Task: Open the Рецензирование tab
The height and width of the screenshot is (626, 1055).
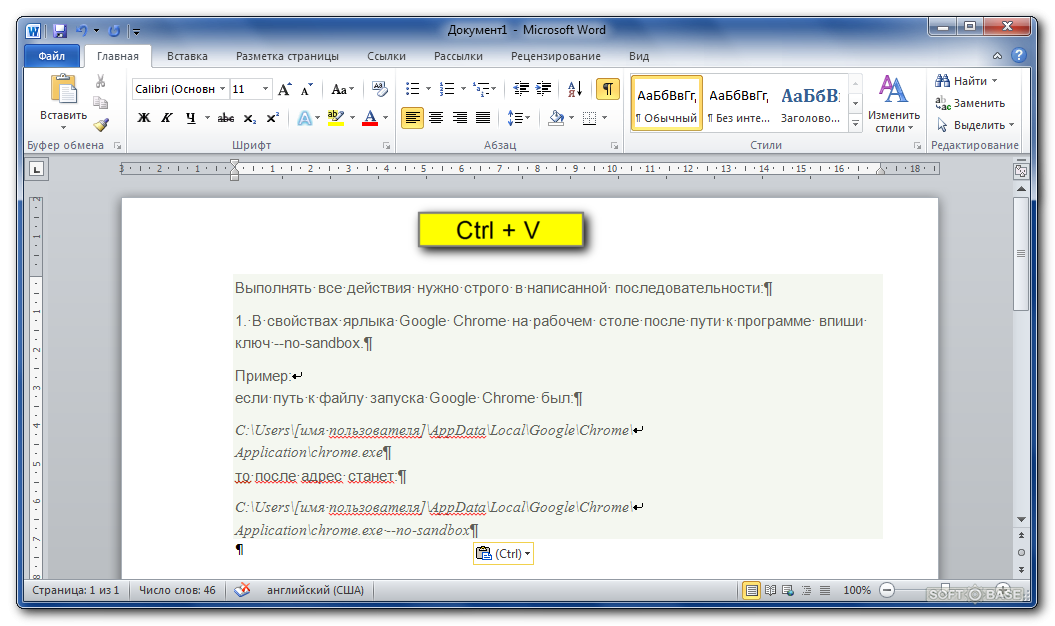Action: 555,56
